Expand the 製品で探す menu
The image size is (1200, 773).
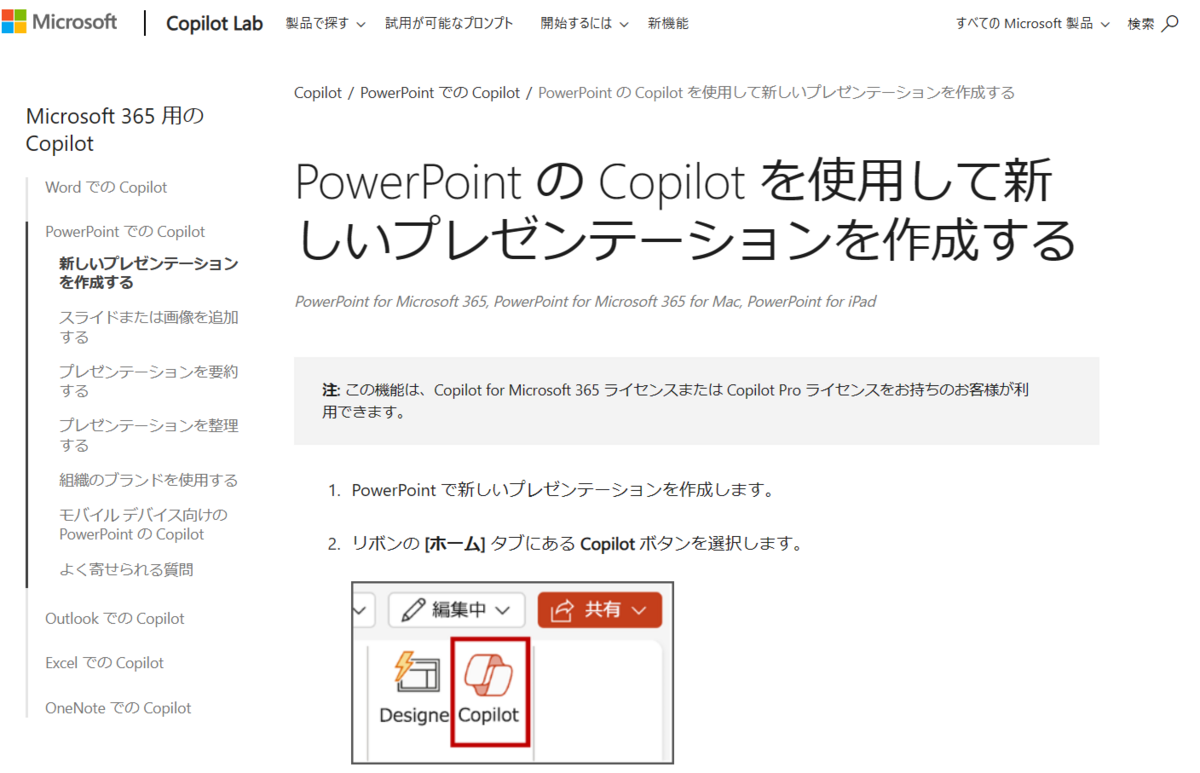tap(325, 23)
